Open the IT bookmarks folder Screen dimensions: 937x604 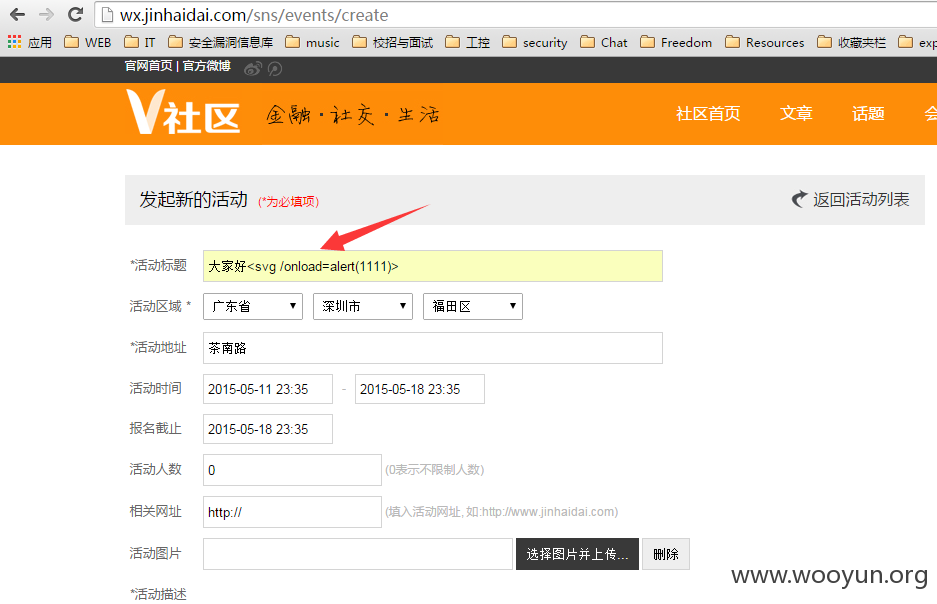[140, 42]
